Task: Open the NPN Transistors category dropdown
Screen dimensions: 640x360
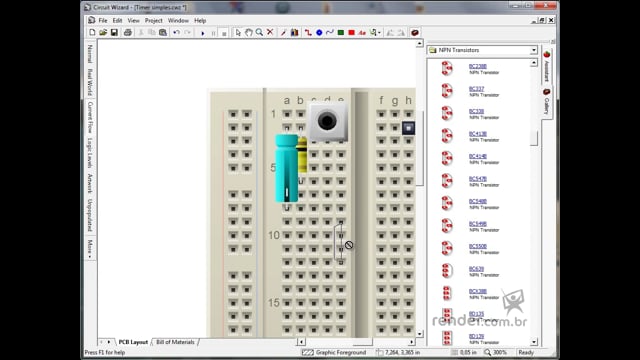Action: click(533, 50)
